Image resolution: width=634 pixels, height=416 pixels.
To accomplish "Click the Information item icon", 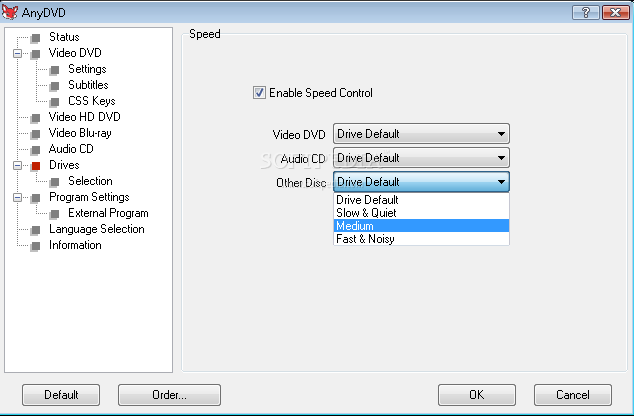I will click(x=36, y=246).
